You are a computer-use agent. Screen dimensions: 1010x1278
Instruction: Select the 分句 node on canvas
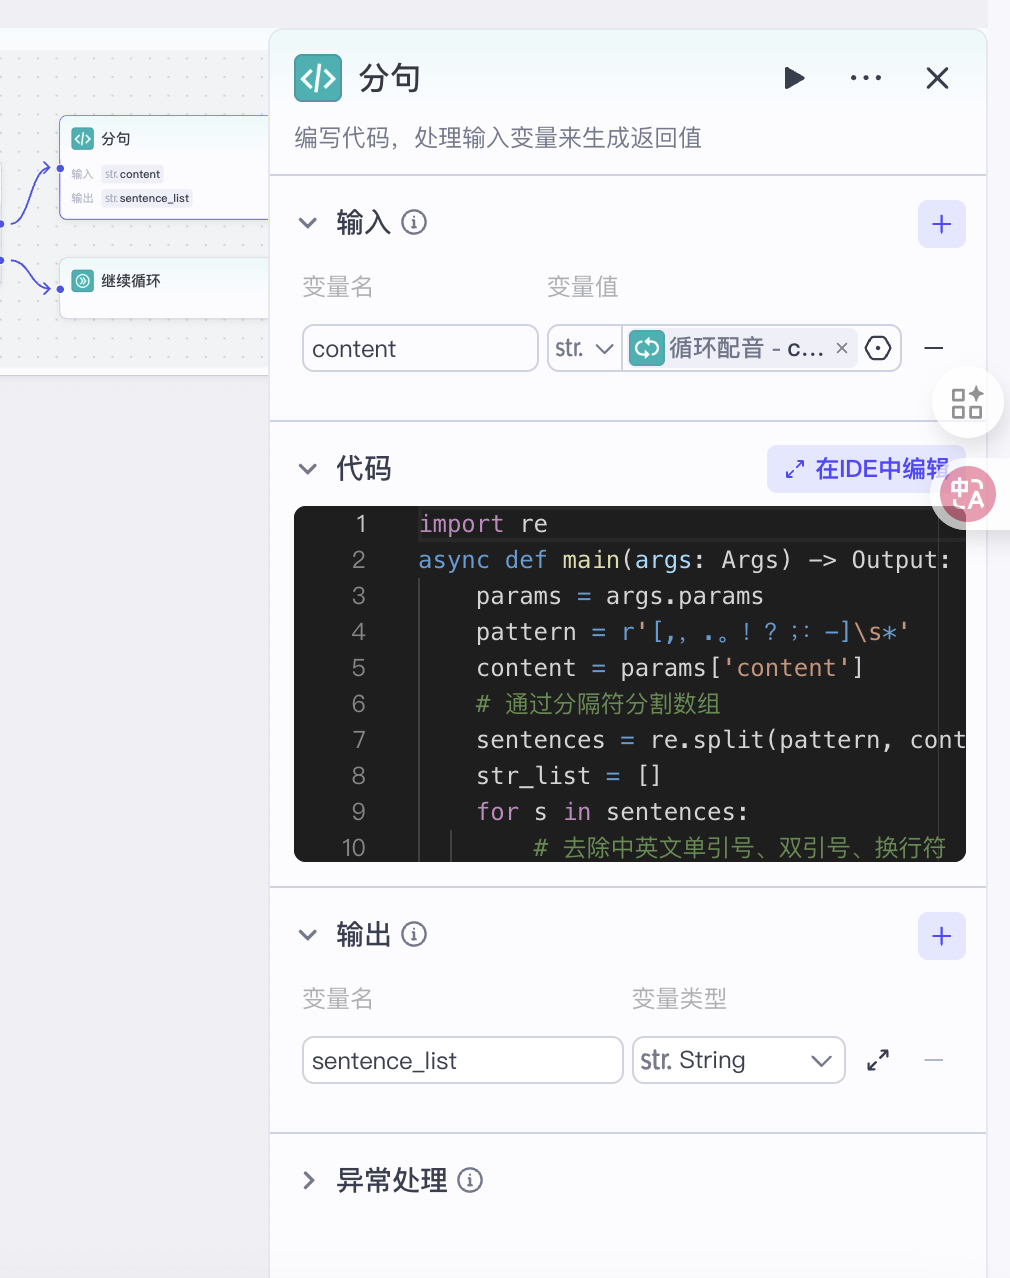coord(164,167)
